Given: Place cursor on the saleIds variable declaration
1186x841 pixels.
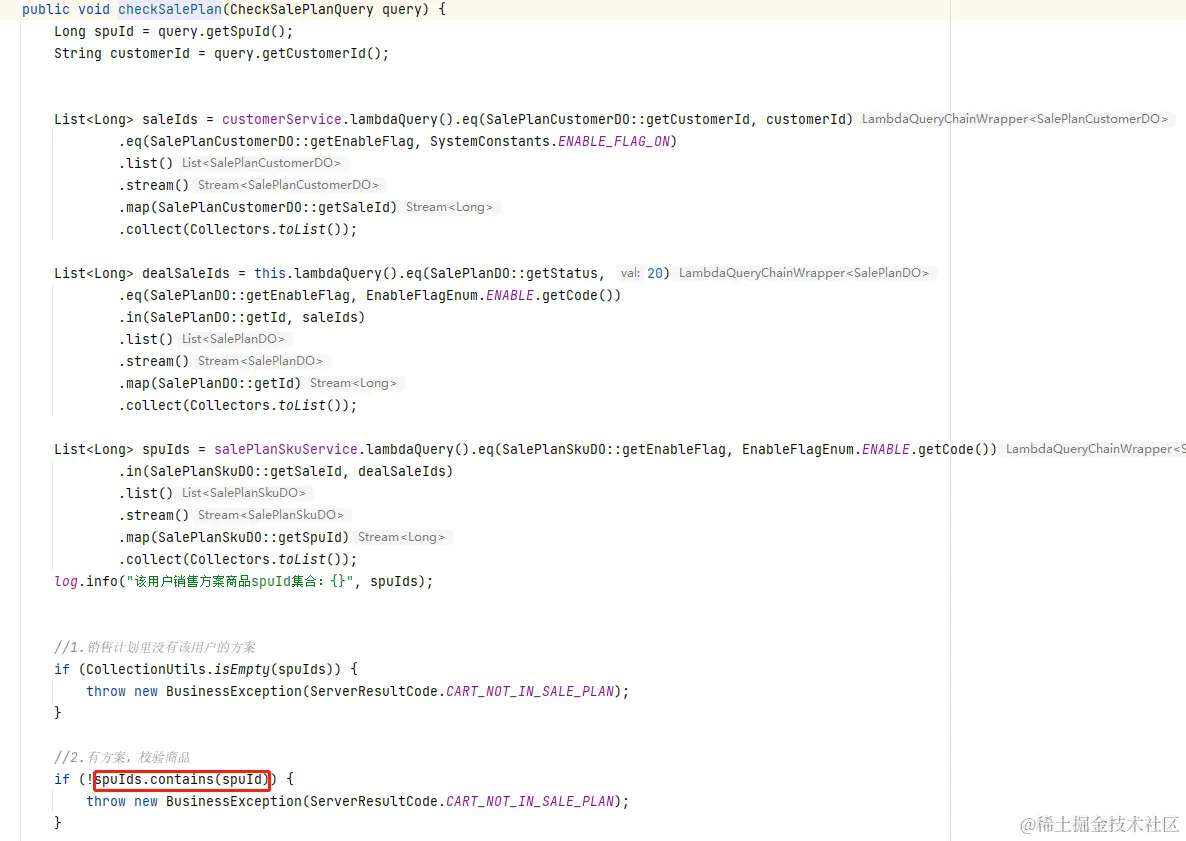Looking at the screenshot, I should click(x=169, y=119).
